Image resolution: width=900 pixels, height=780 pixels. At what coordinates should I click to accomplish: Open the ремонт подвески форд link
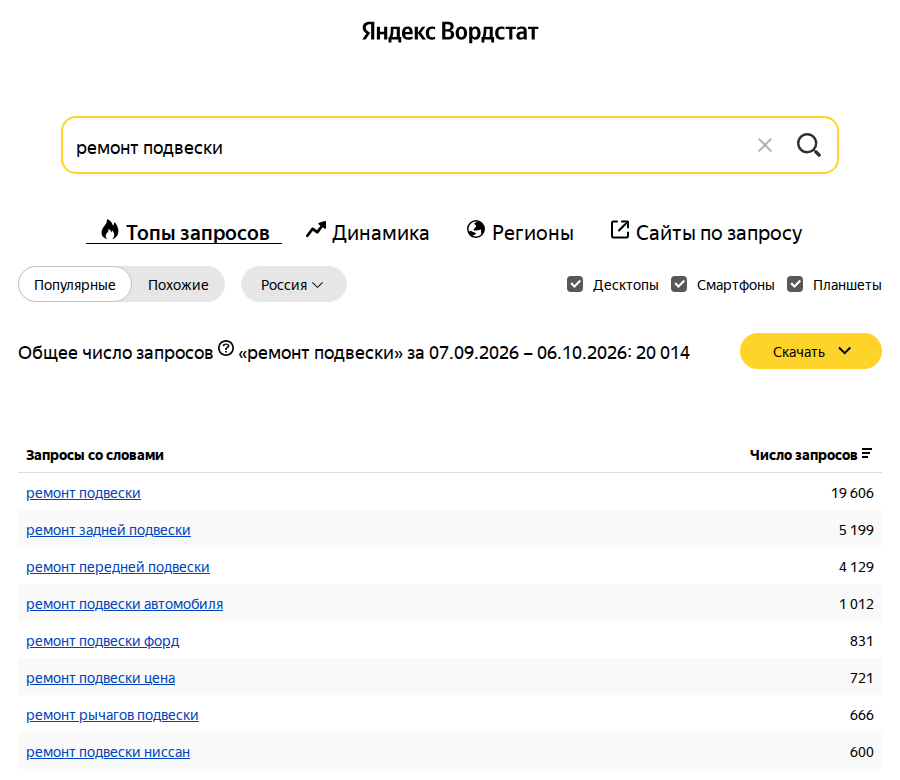click(103, 641)
